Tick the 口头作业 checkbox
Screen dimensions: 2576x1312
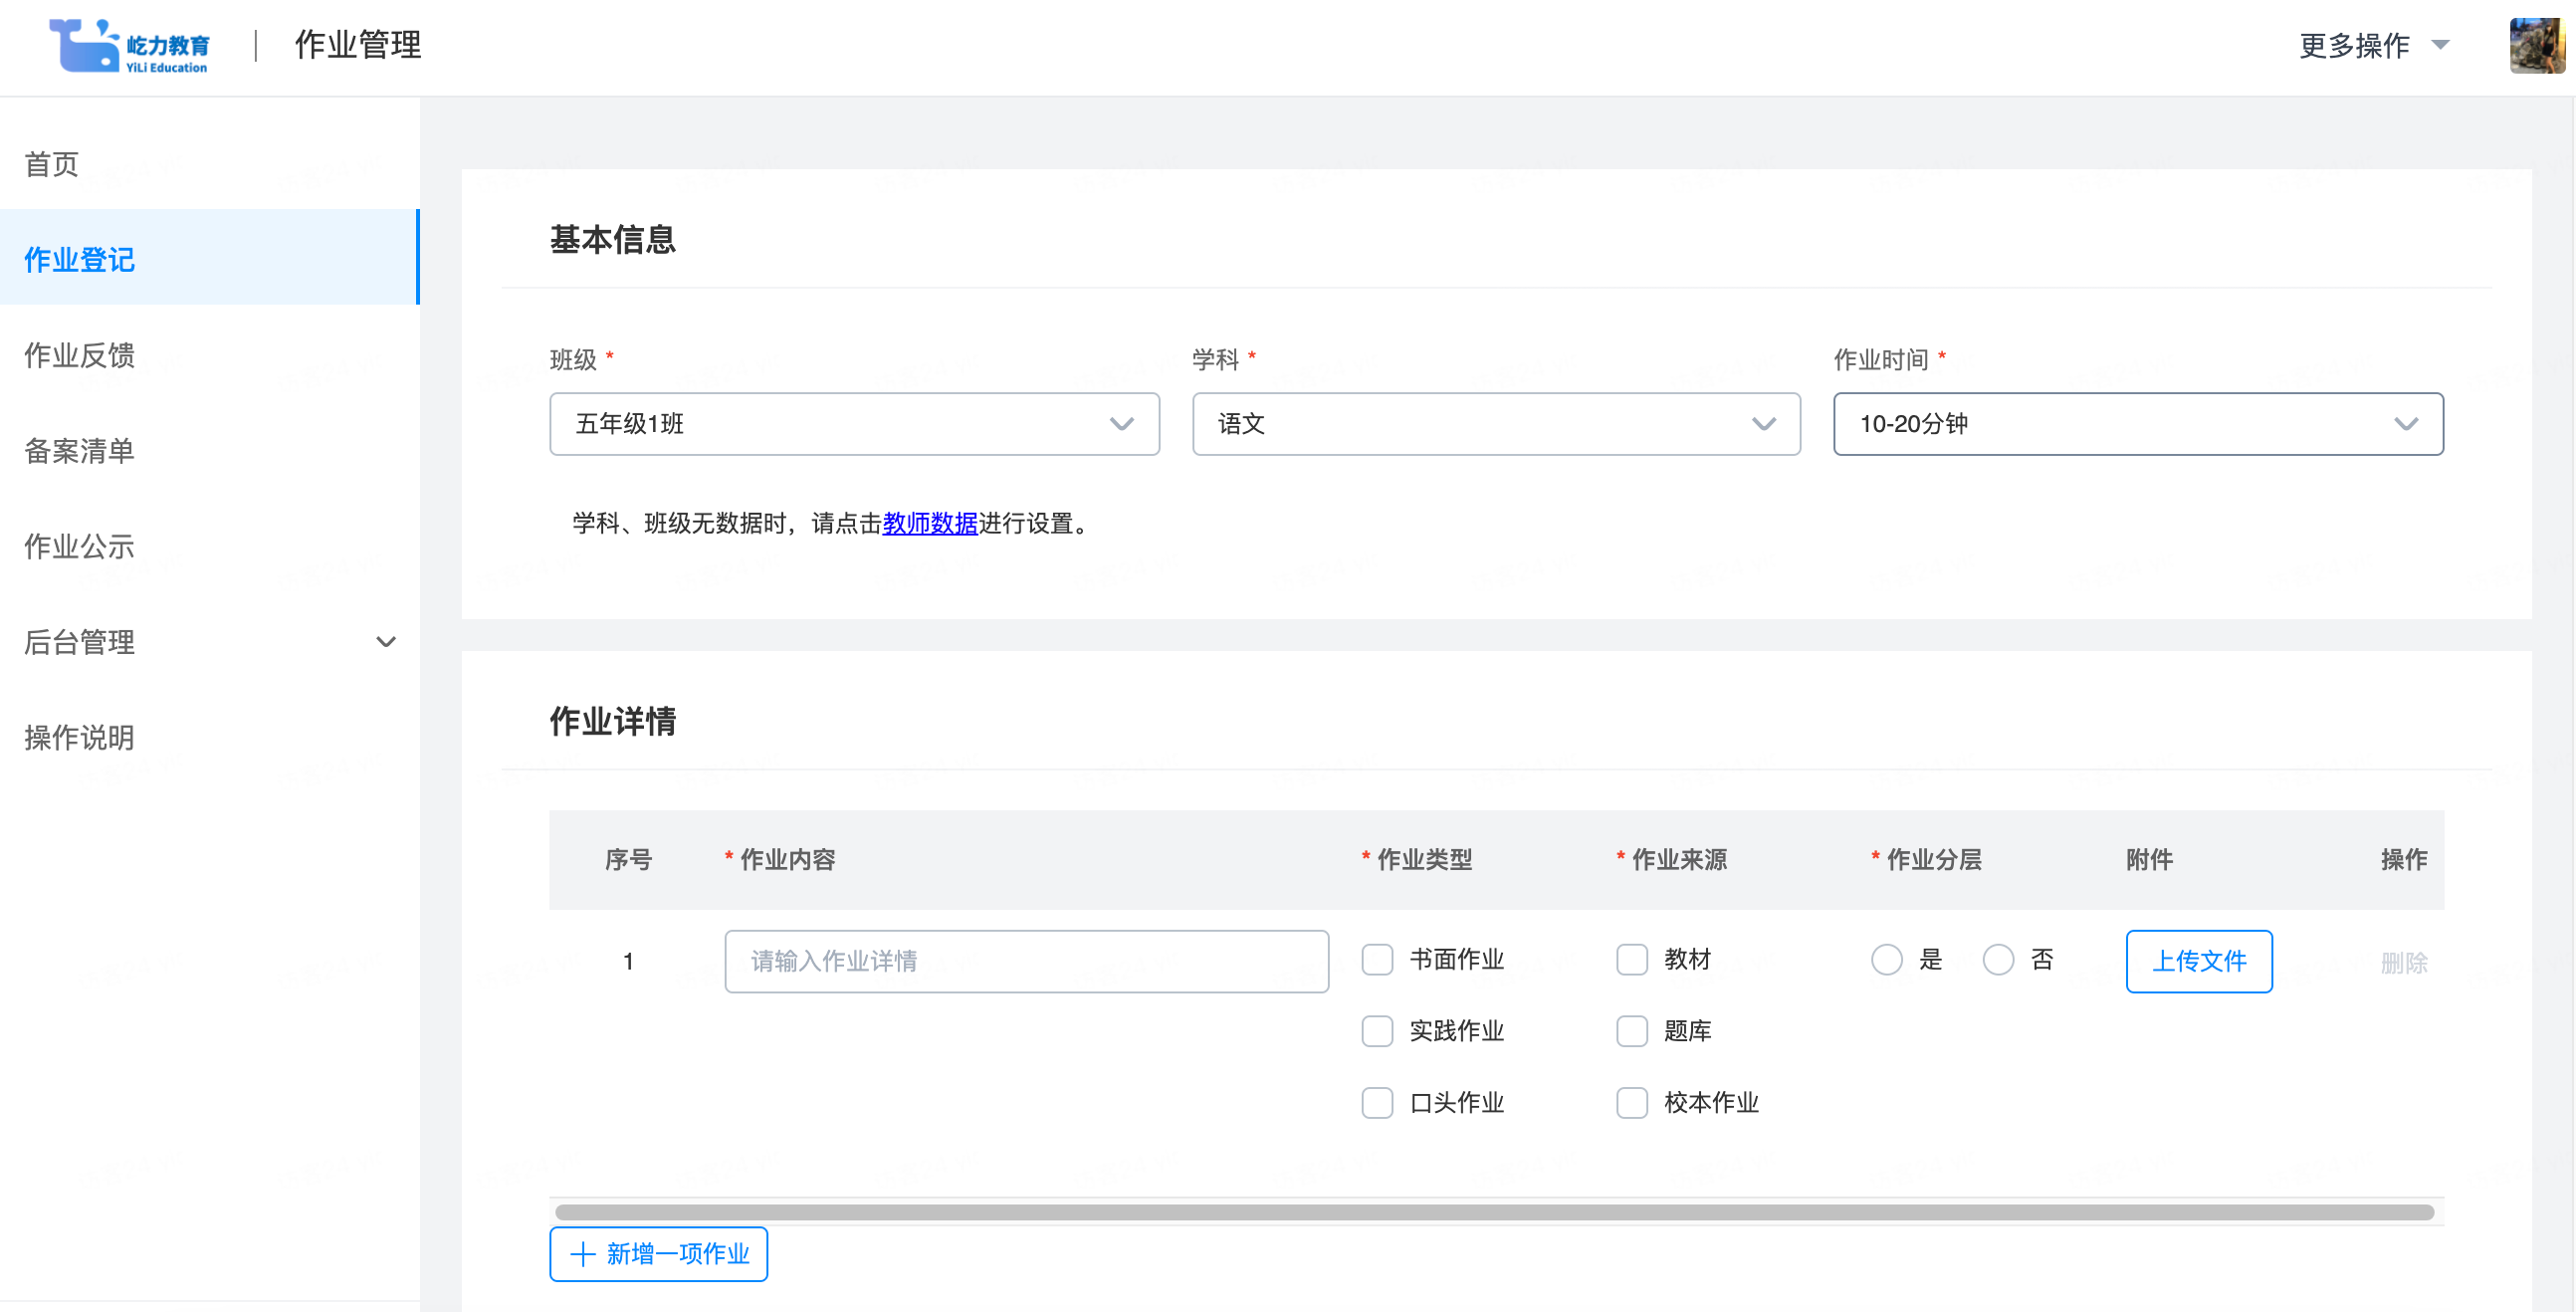coord(1377,1103)
